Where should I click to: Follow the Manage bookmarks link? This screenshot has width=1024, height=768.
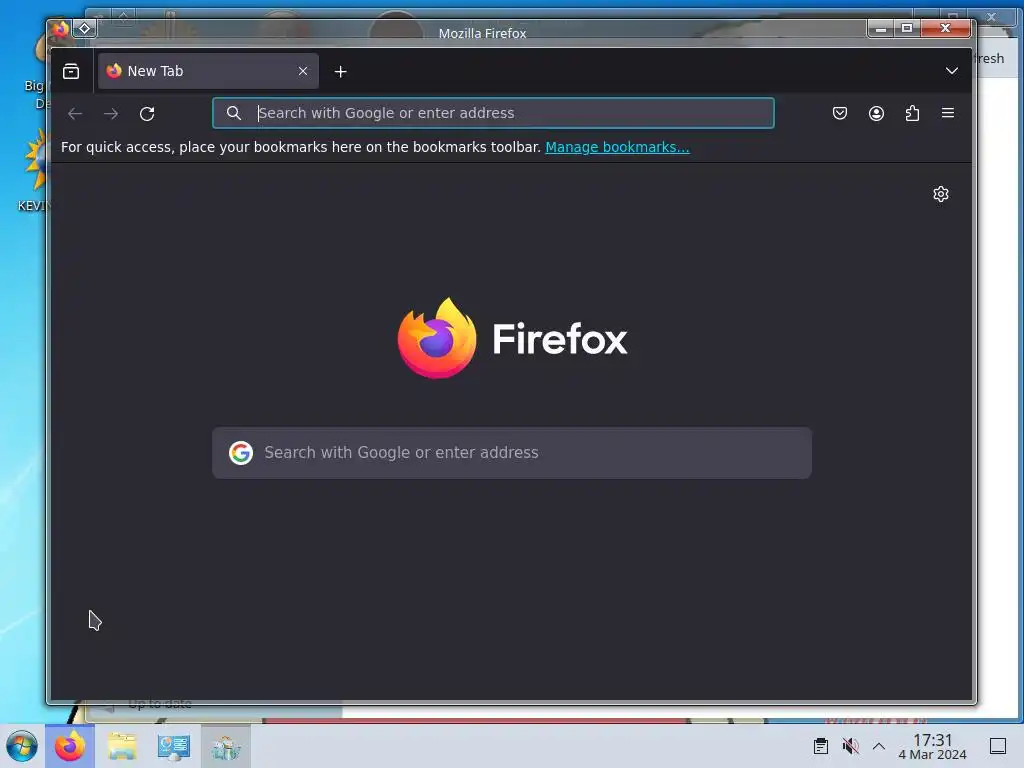(x=617, y=147)
